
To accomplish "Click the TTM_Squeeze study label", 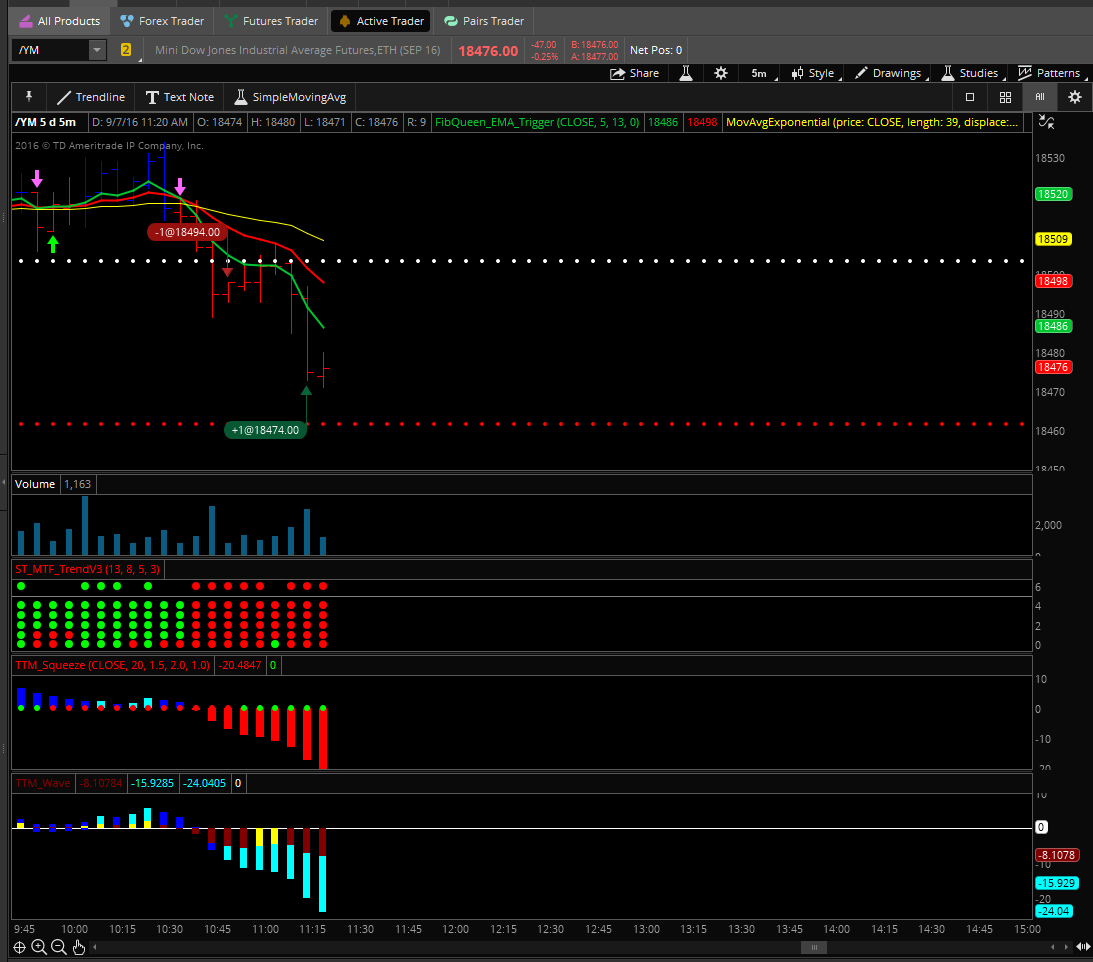I will [112, 665].
